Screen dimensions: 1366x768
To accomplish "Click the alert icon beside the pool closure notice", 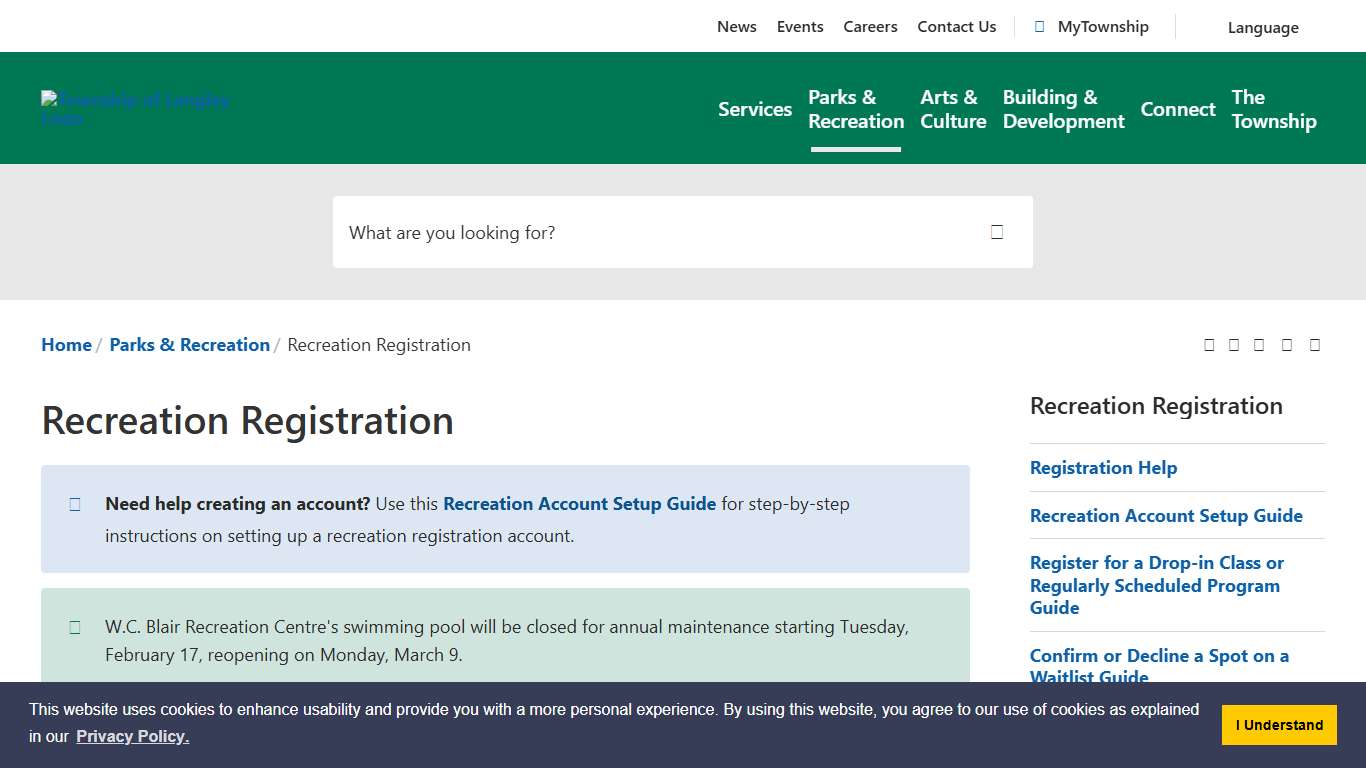I will [x=74, y=626].
